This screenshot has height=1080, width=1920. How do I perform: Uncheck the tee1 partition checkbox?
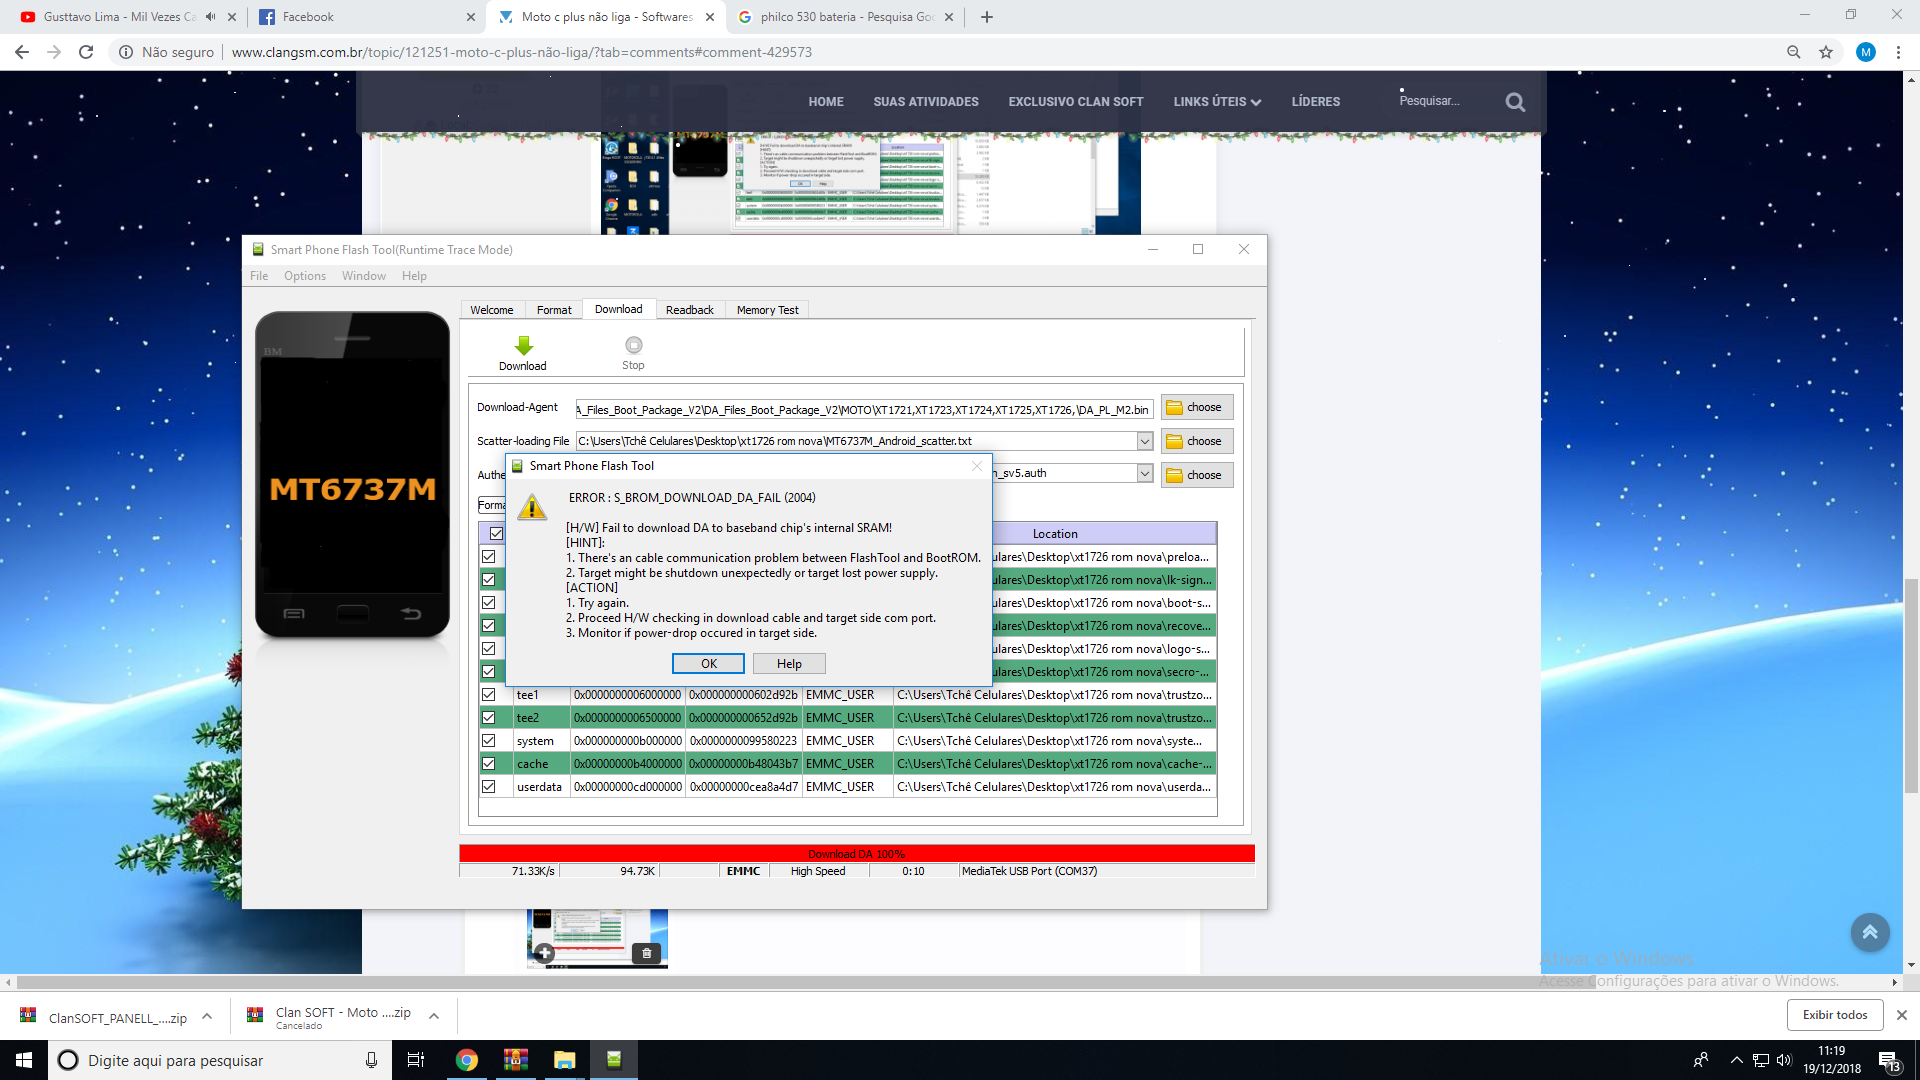coord(489,695)
